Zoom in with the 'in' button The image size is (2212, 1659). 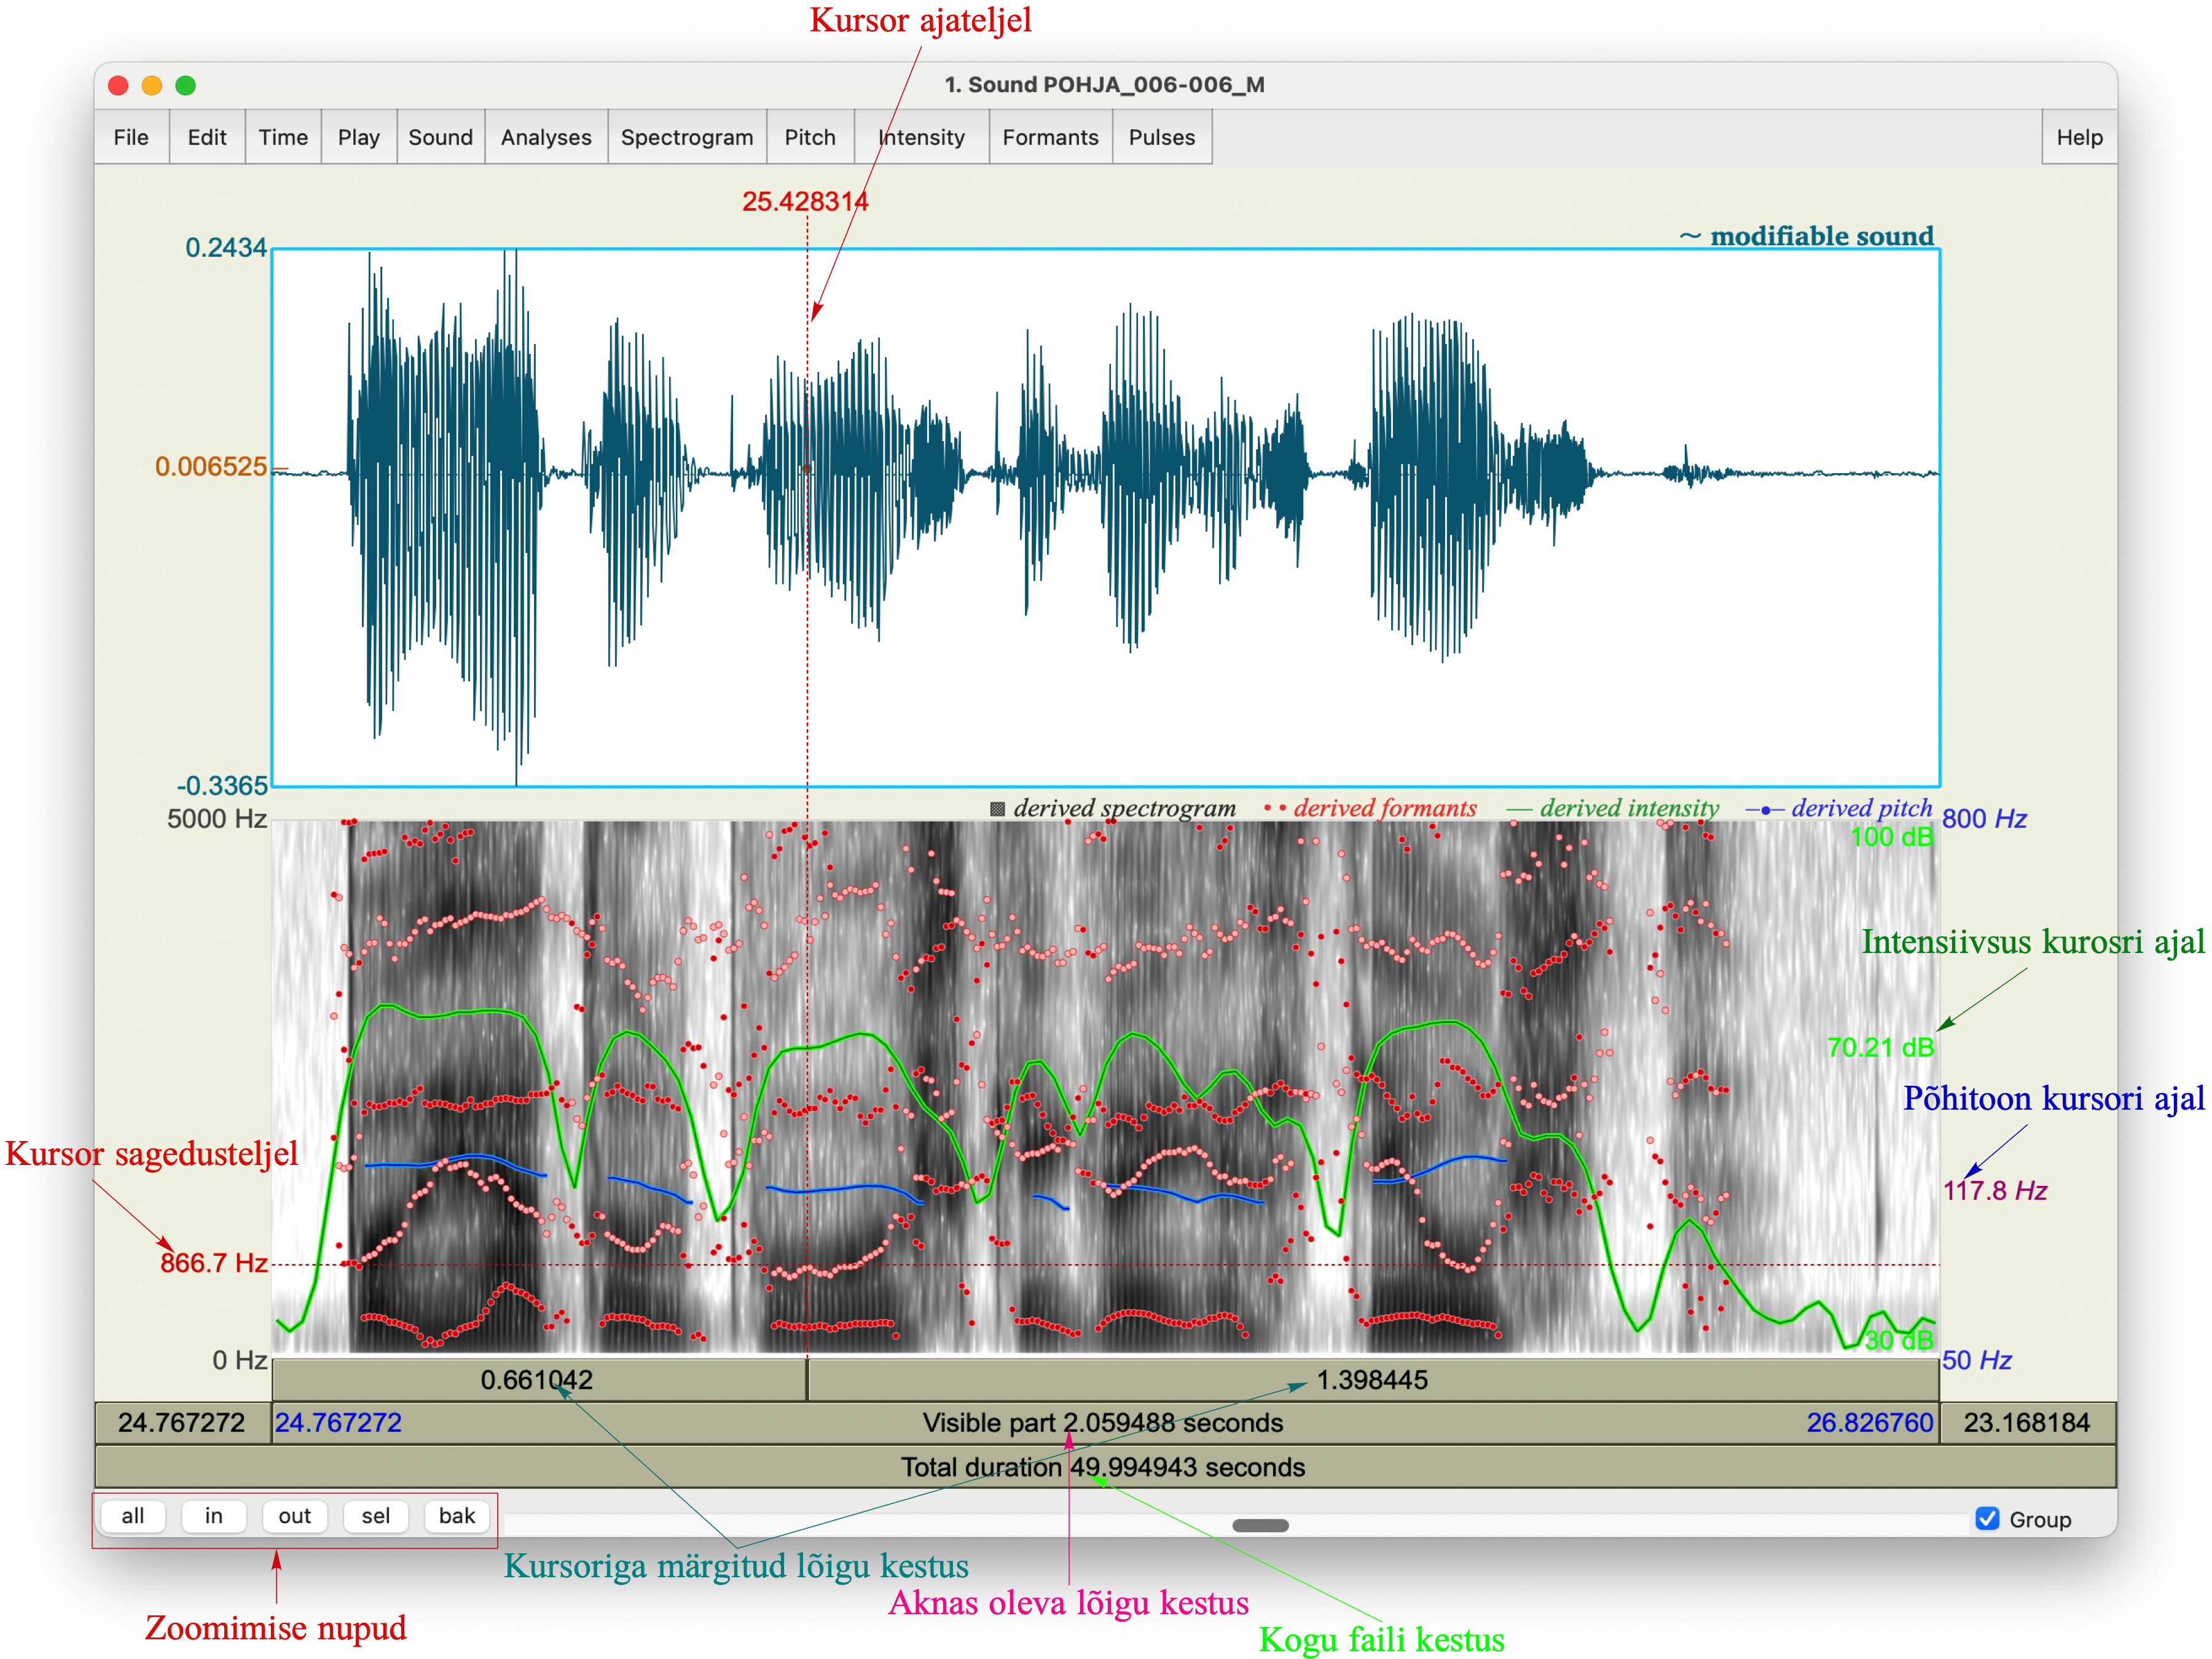point(214,1516)
